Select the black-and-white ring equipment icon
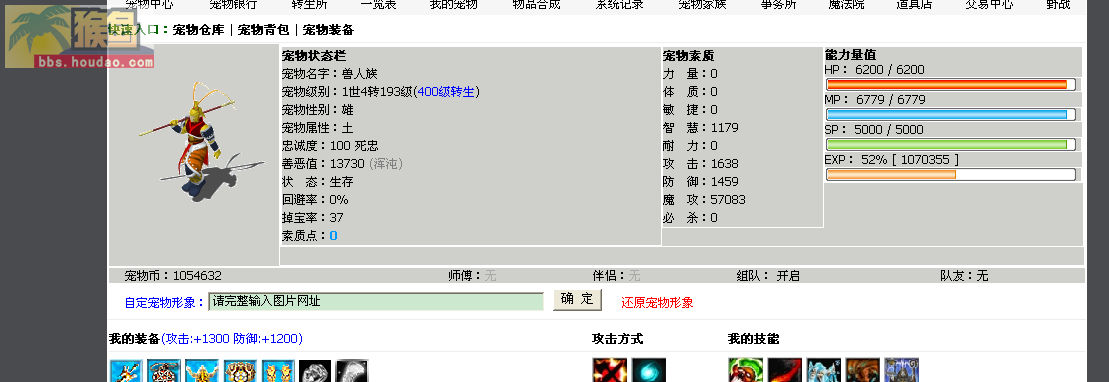Viewport: 1109px width, 382px height. [315, 371]
